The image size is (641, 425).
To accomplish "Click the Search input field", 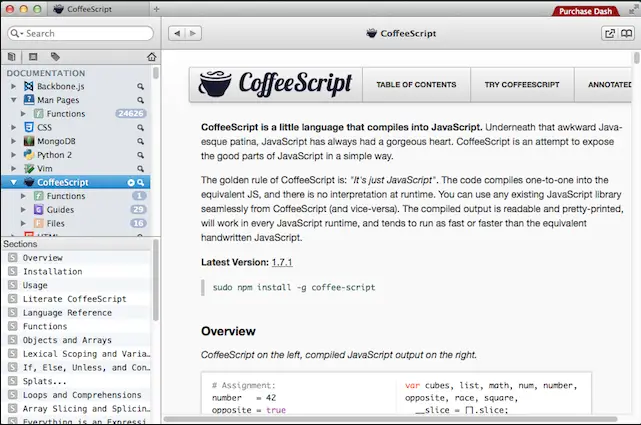I will tap(81, 34).
